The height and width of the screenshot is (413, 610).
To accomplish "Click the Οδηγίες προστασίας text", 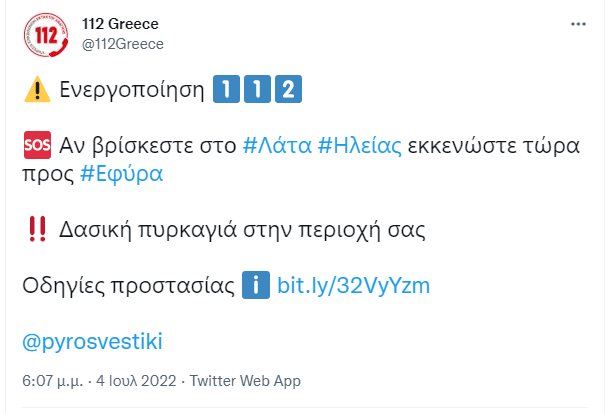I will (x=128, y=286).
